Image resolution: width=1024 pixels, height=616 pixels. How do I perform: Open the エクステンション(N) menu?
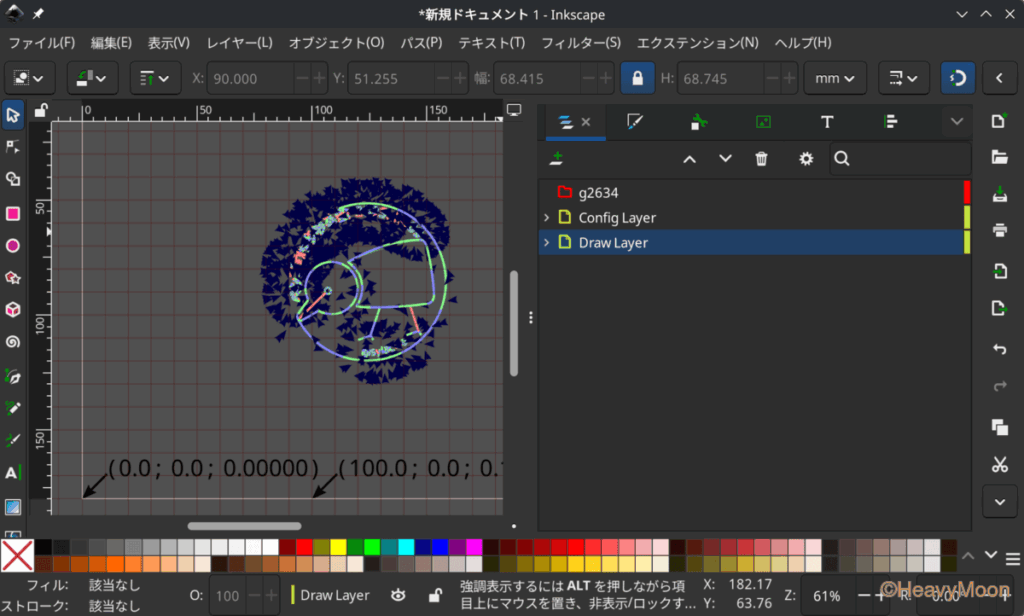697,43
